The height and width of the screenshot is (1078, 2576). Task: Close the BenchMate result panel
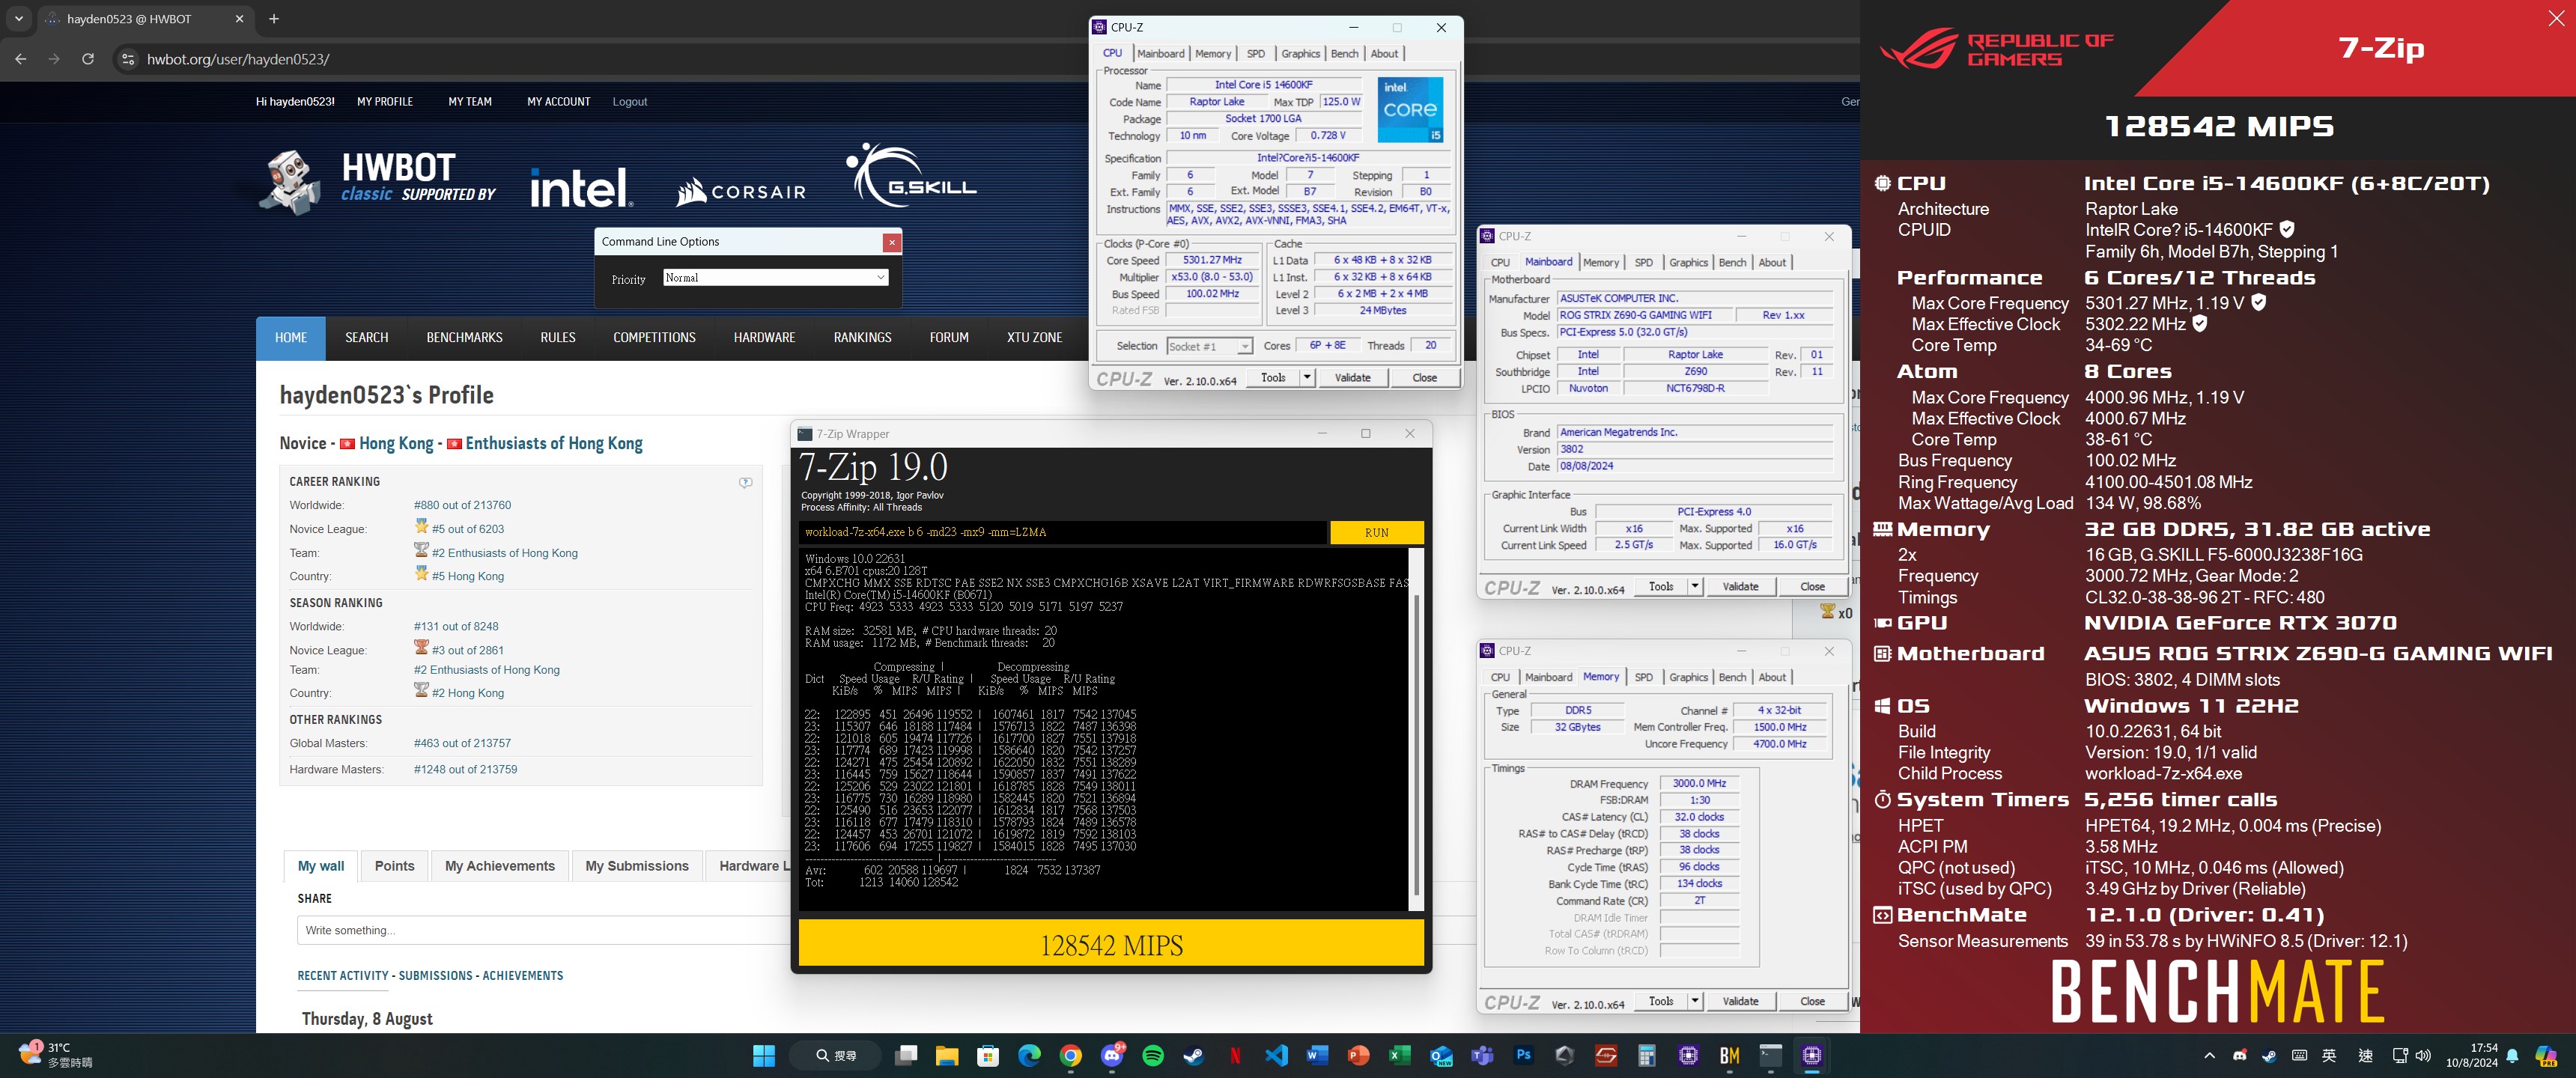[x=2555, y=18]
